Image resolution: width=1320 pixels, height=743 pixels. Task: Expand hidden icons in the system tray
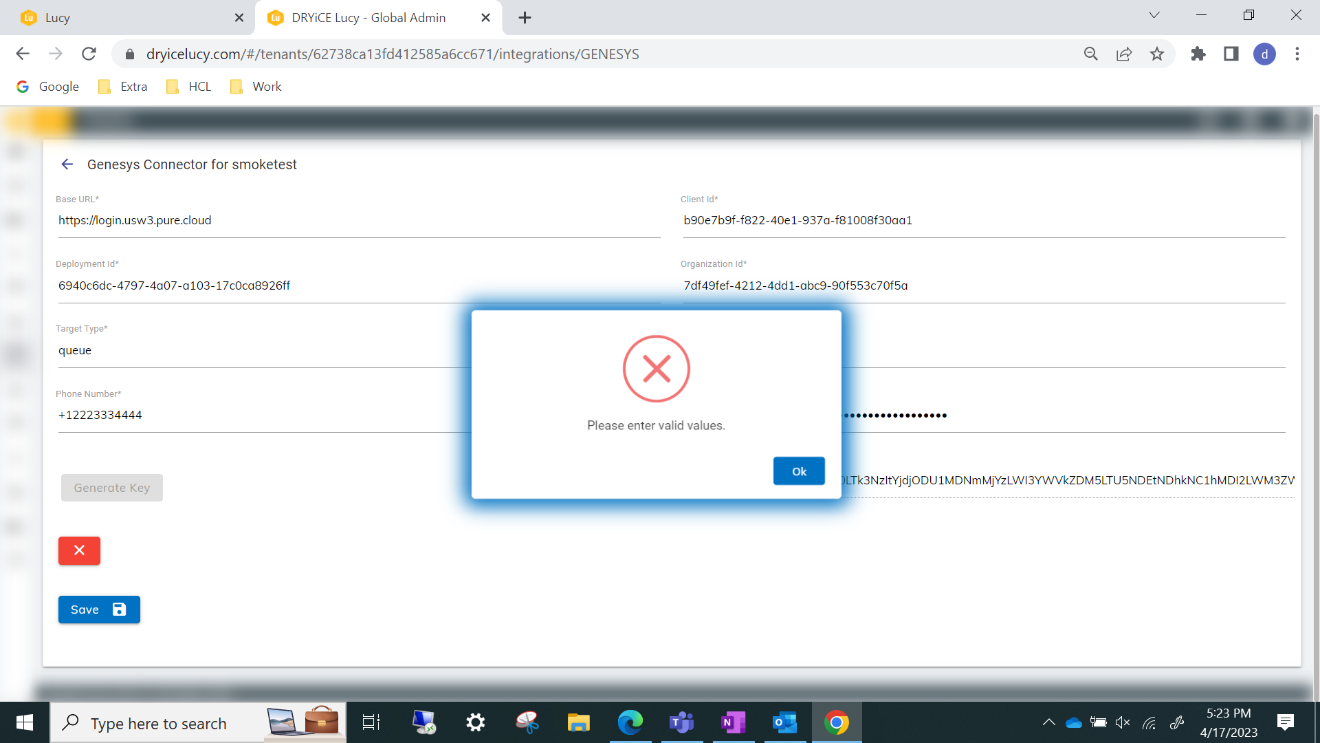click(1049, 722)
